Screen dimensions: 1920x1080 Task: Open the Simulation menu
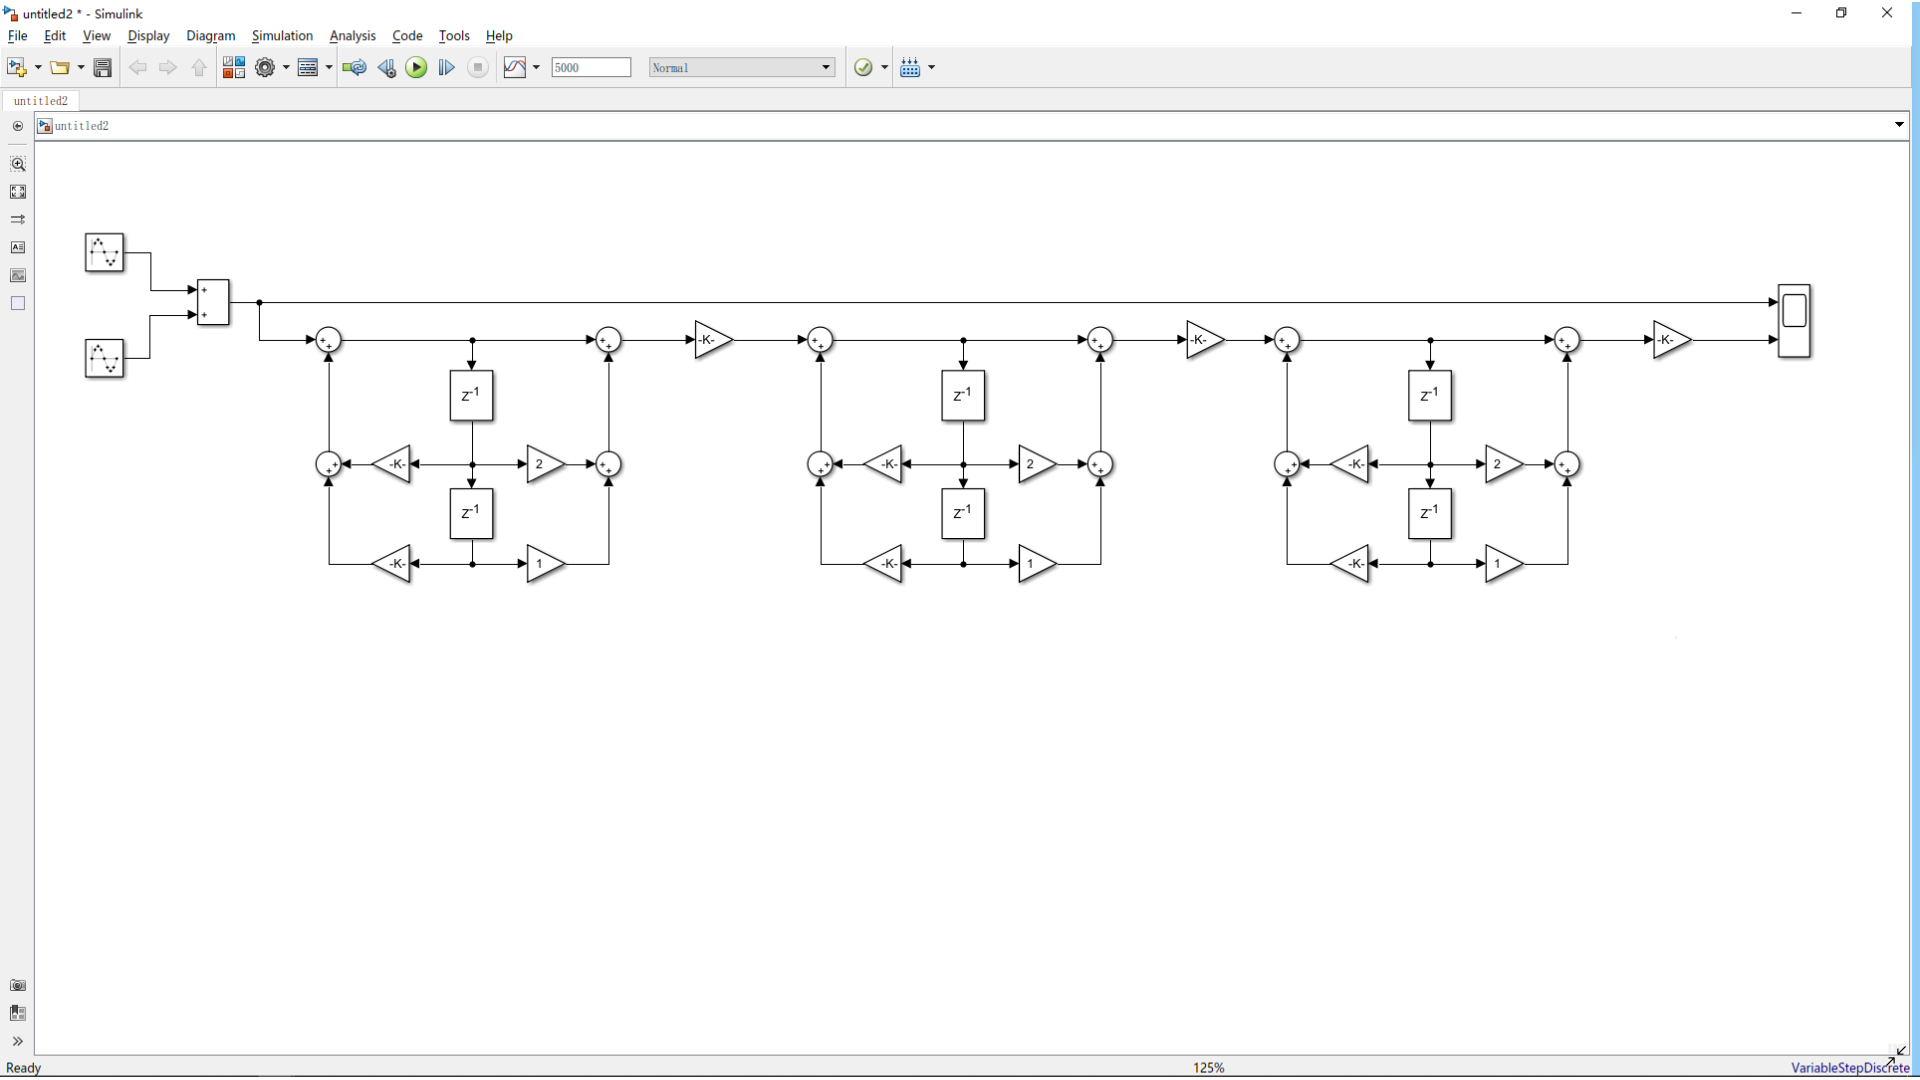(x=282, y=35)
